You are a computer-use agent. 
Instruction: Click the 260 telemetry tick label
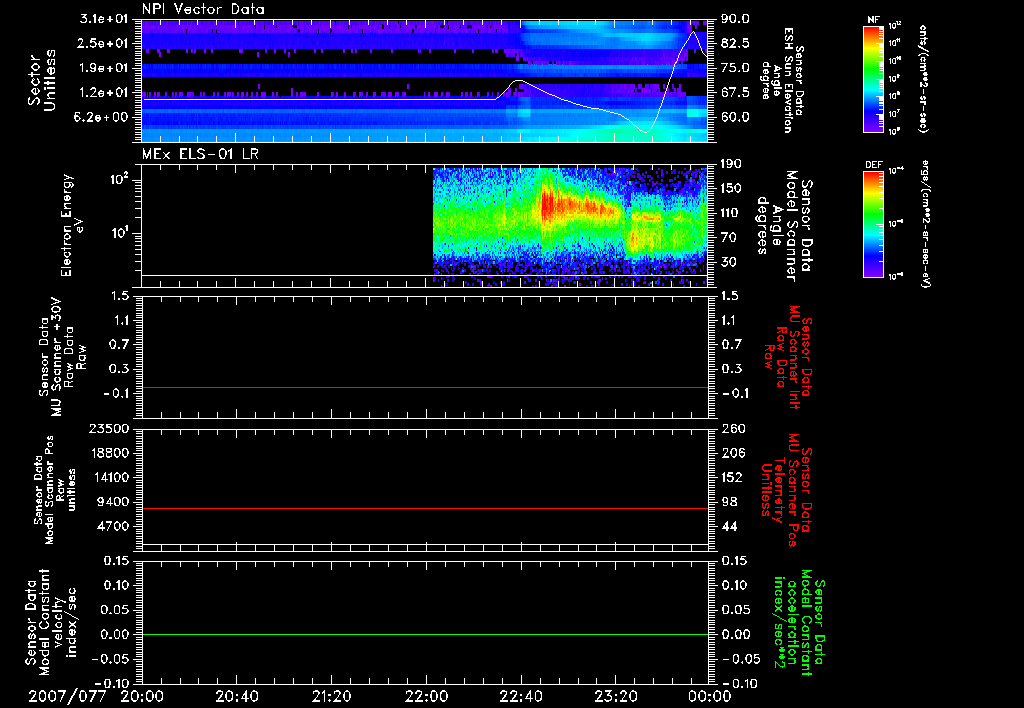733,428
